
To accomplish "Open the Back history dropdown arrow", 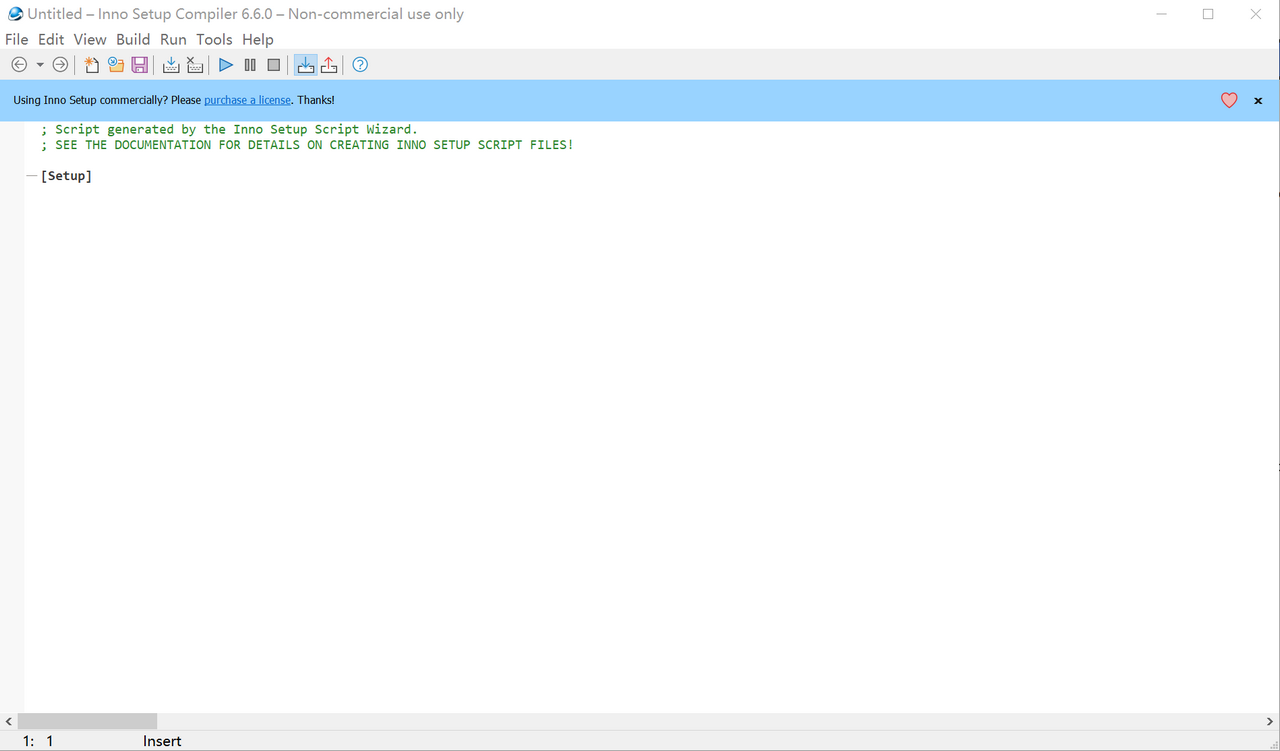I will [x=40, y=65].
